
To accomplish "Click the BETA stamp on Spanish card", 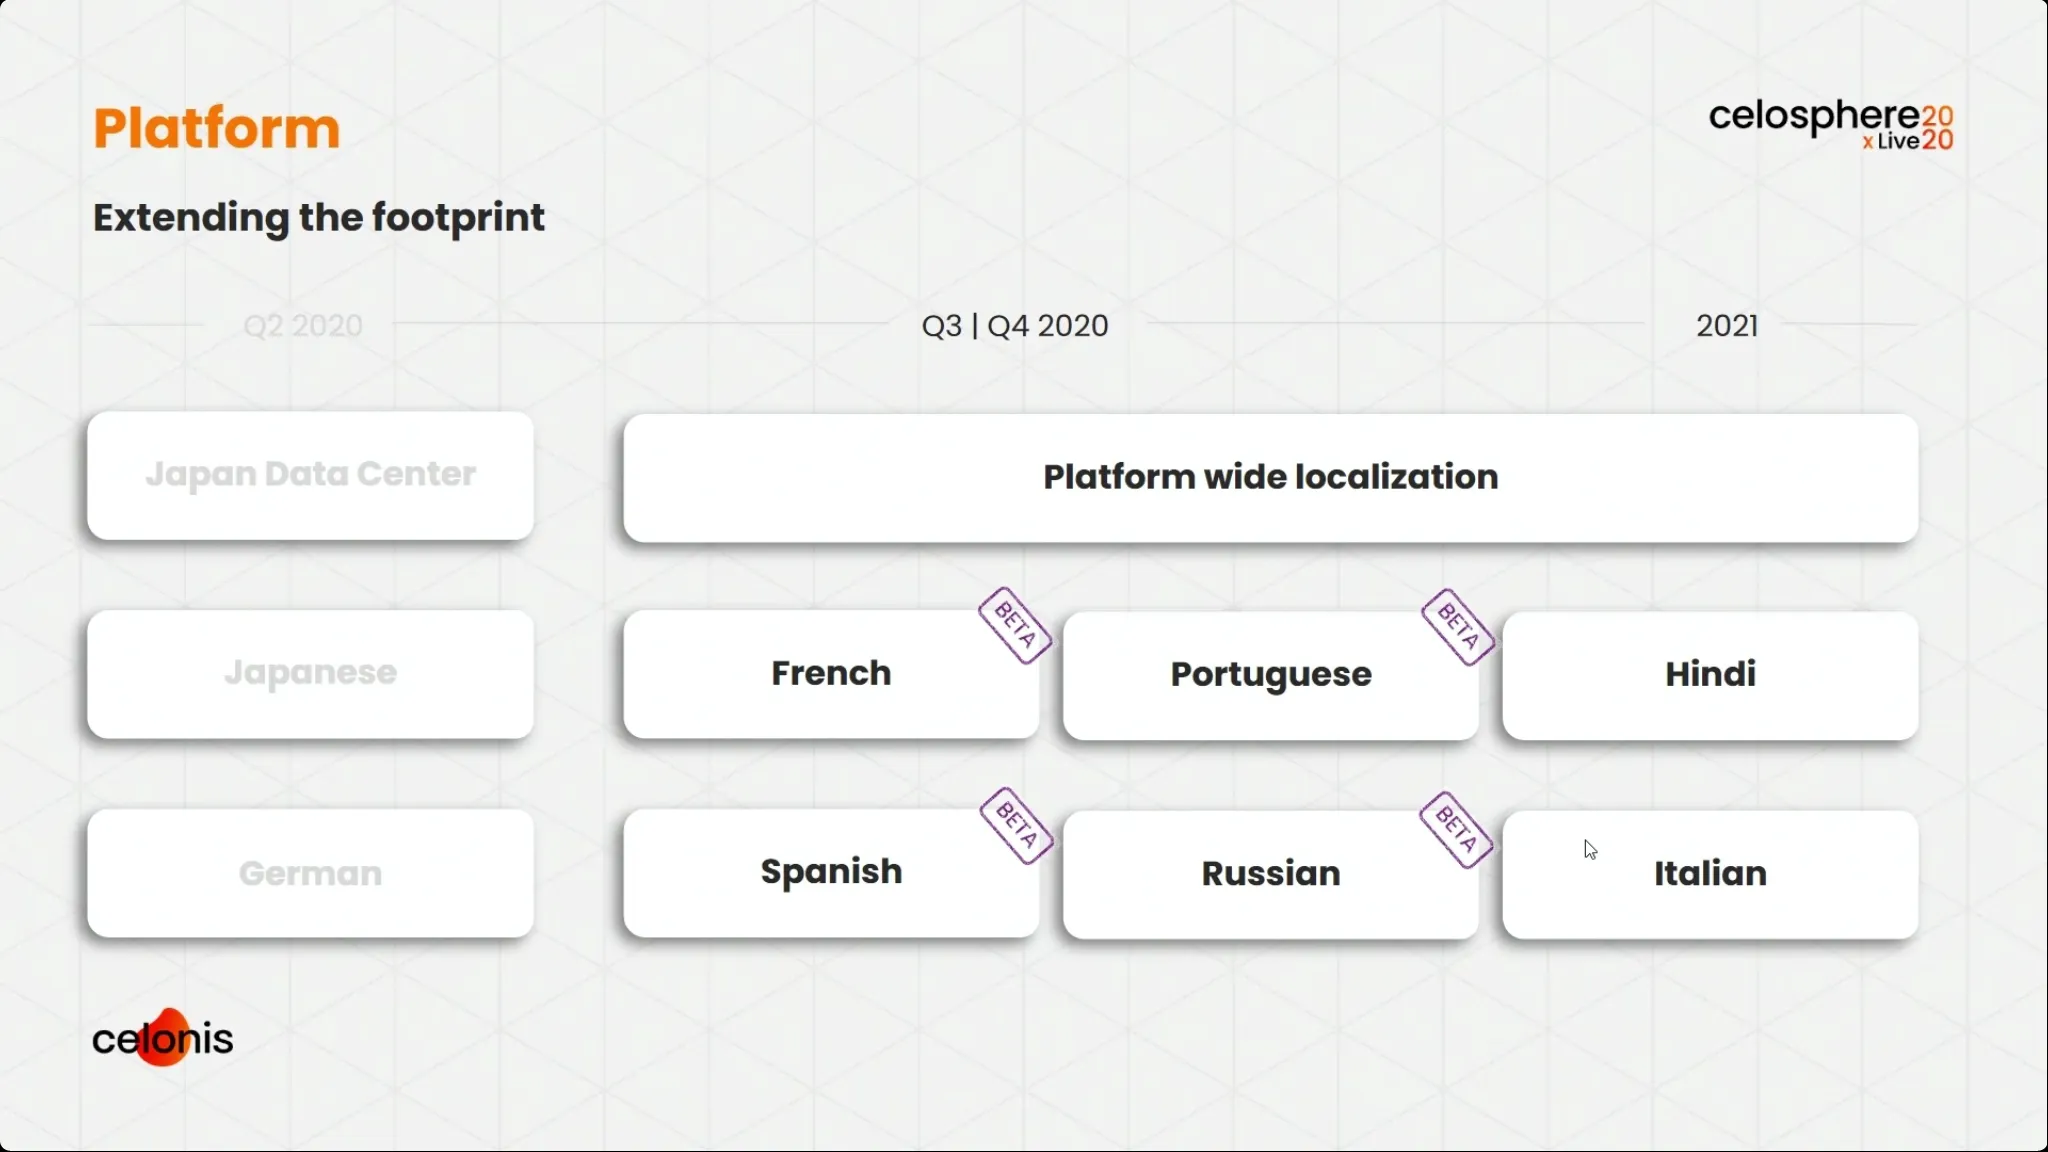I will click(x=1016, y=826).
